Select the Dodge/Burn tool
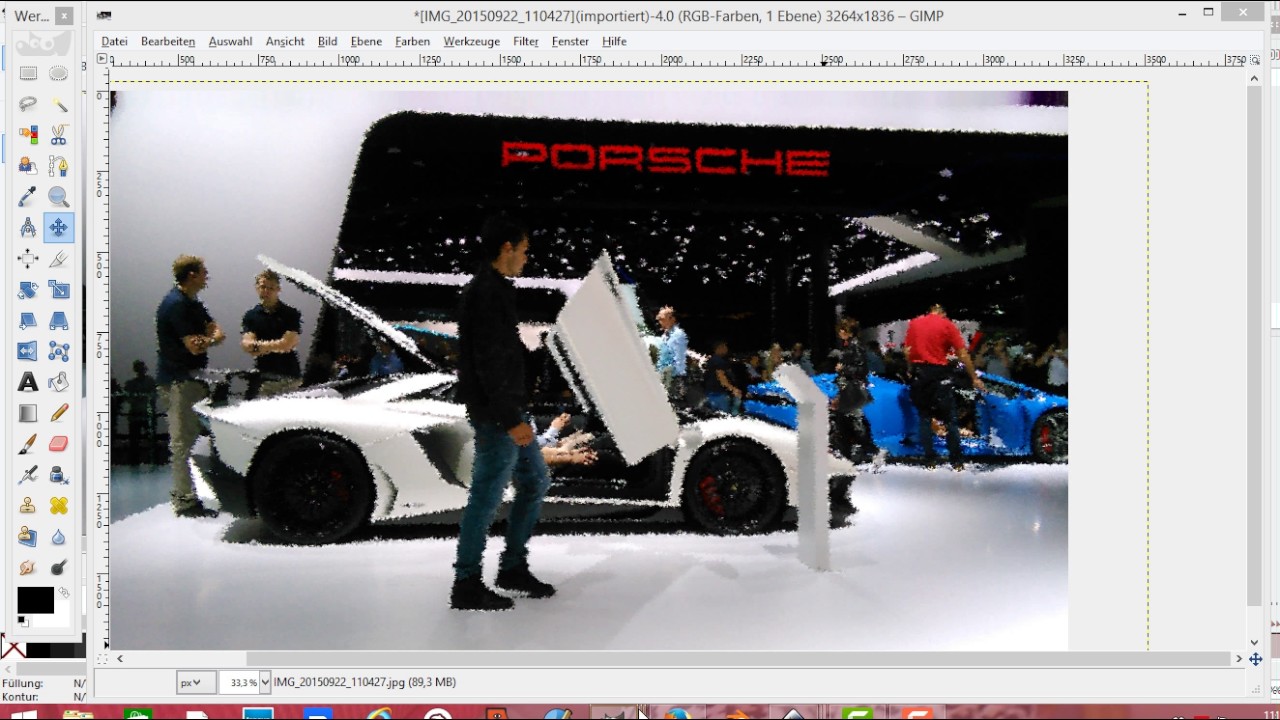The width and height of the screenshot is (1280, 720). 59,568
